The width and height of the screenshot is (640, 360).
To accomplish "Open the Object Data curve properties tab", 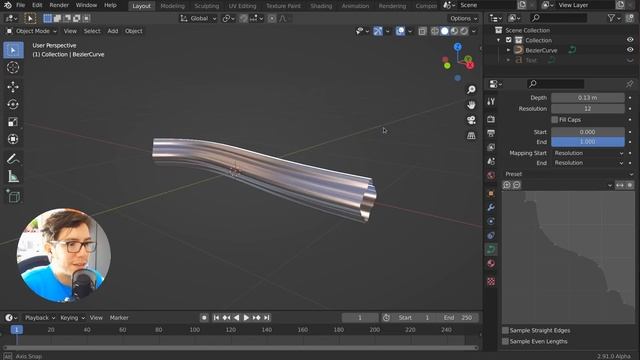I will tap(491, 249).
